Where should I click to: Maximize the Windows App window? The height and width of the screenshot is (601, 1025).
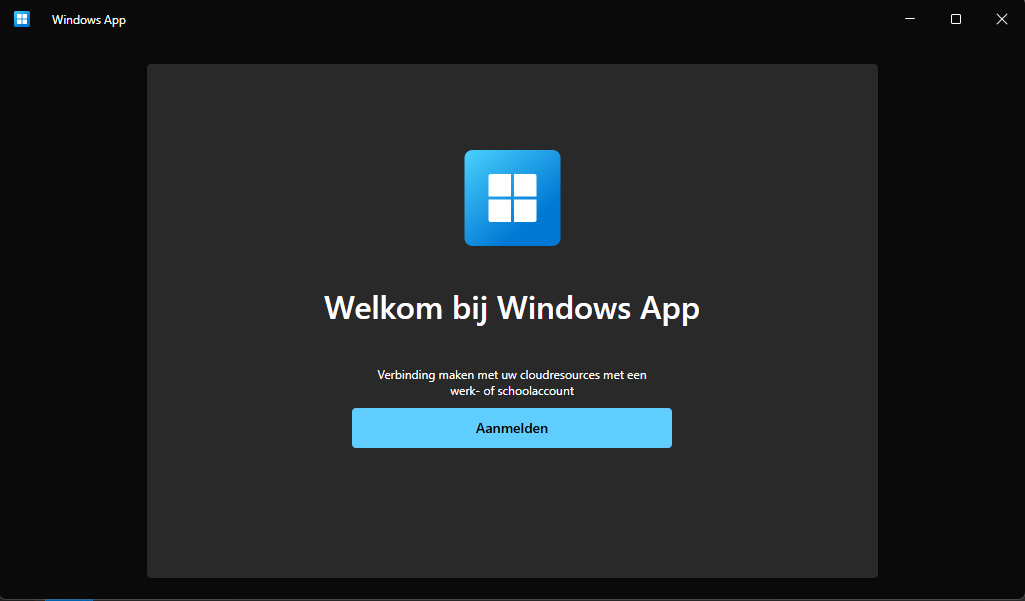(x=956, y=19)
